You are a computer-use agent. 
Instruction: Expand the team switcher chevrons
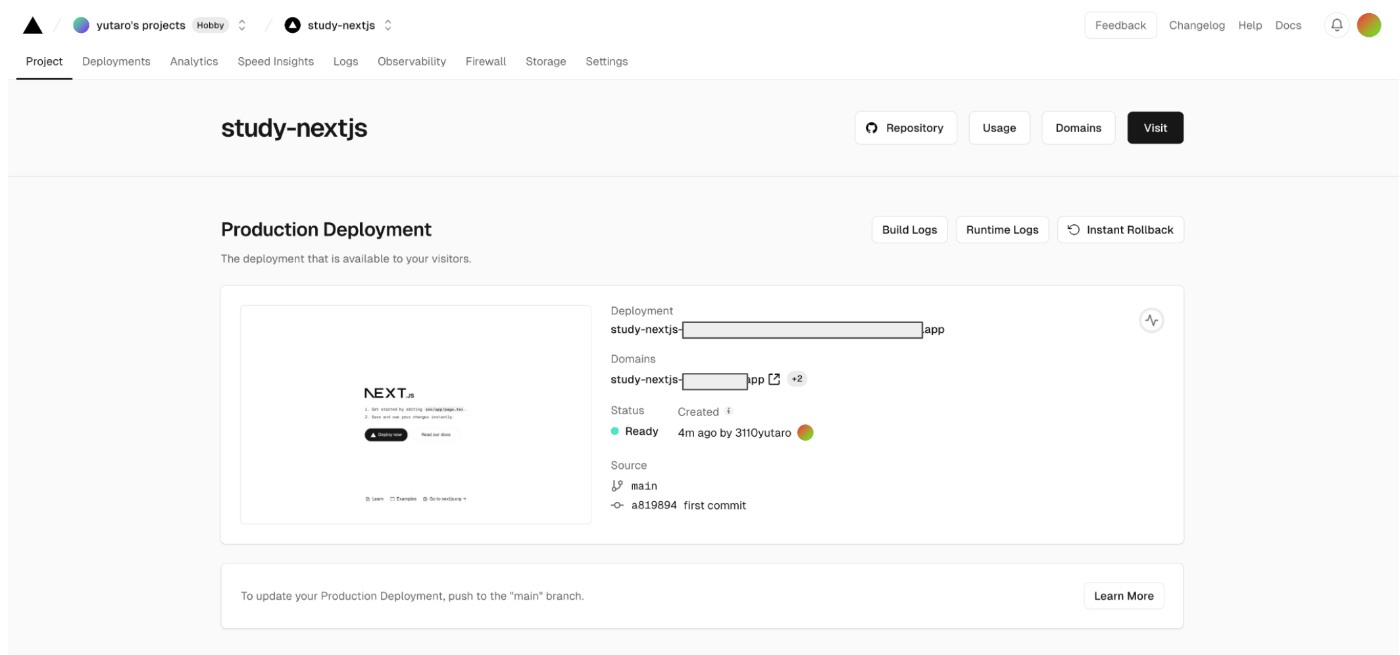pos(242,25)
